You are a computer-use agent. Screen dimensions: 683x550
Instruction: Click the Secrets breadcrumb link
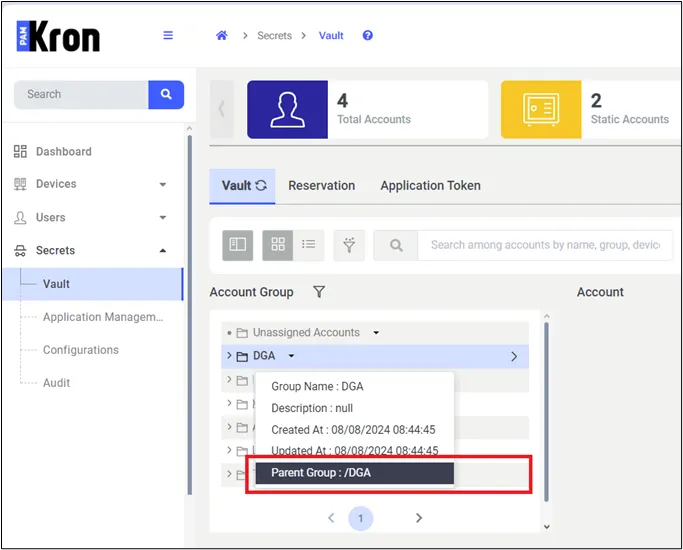[x=274, y=36]
